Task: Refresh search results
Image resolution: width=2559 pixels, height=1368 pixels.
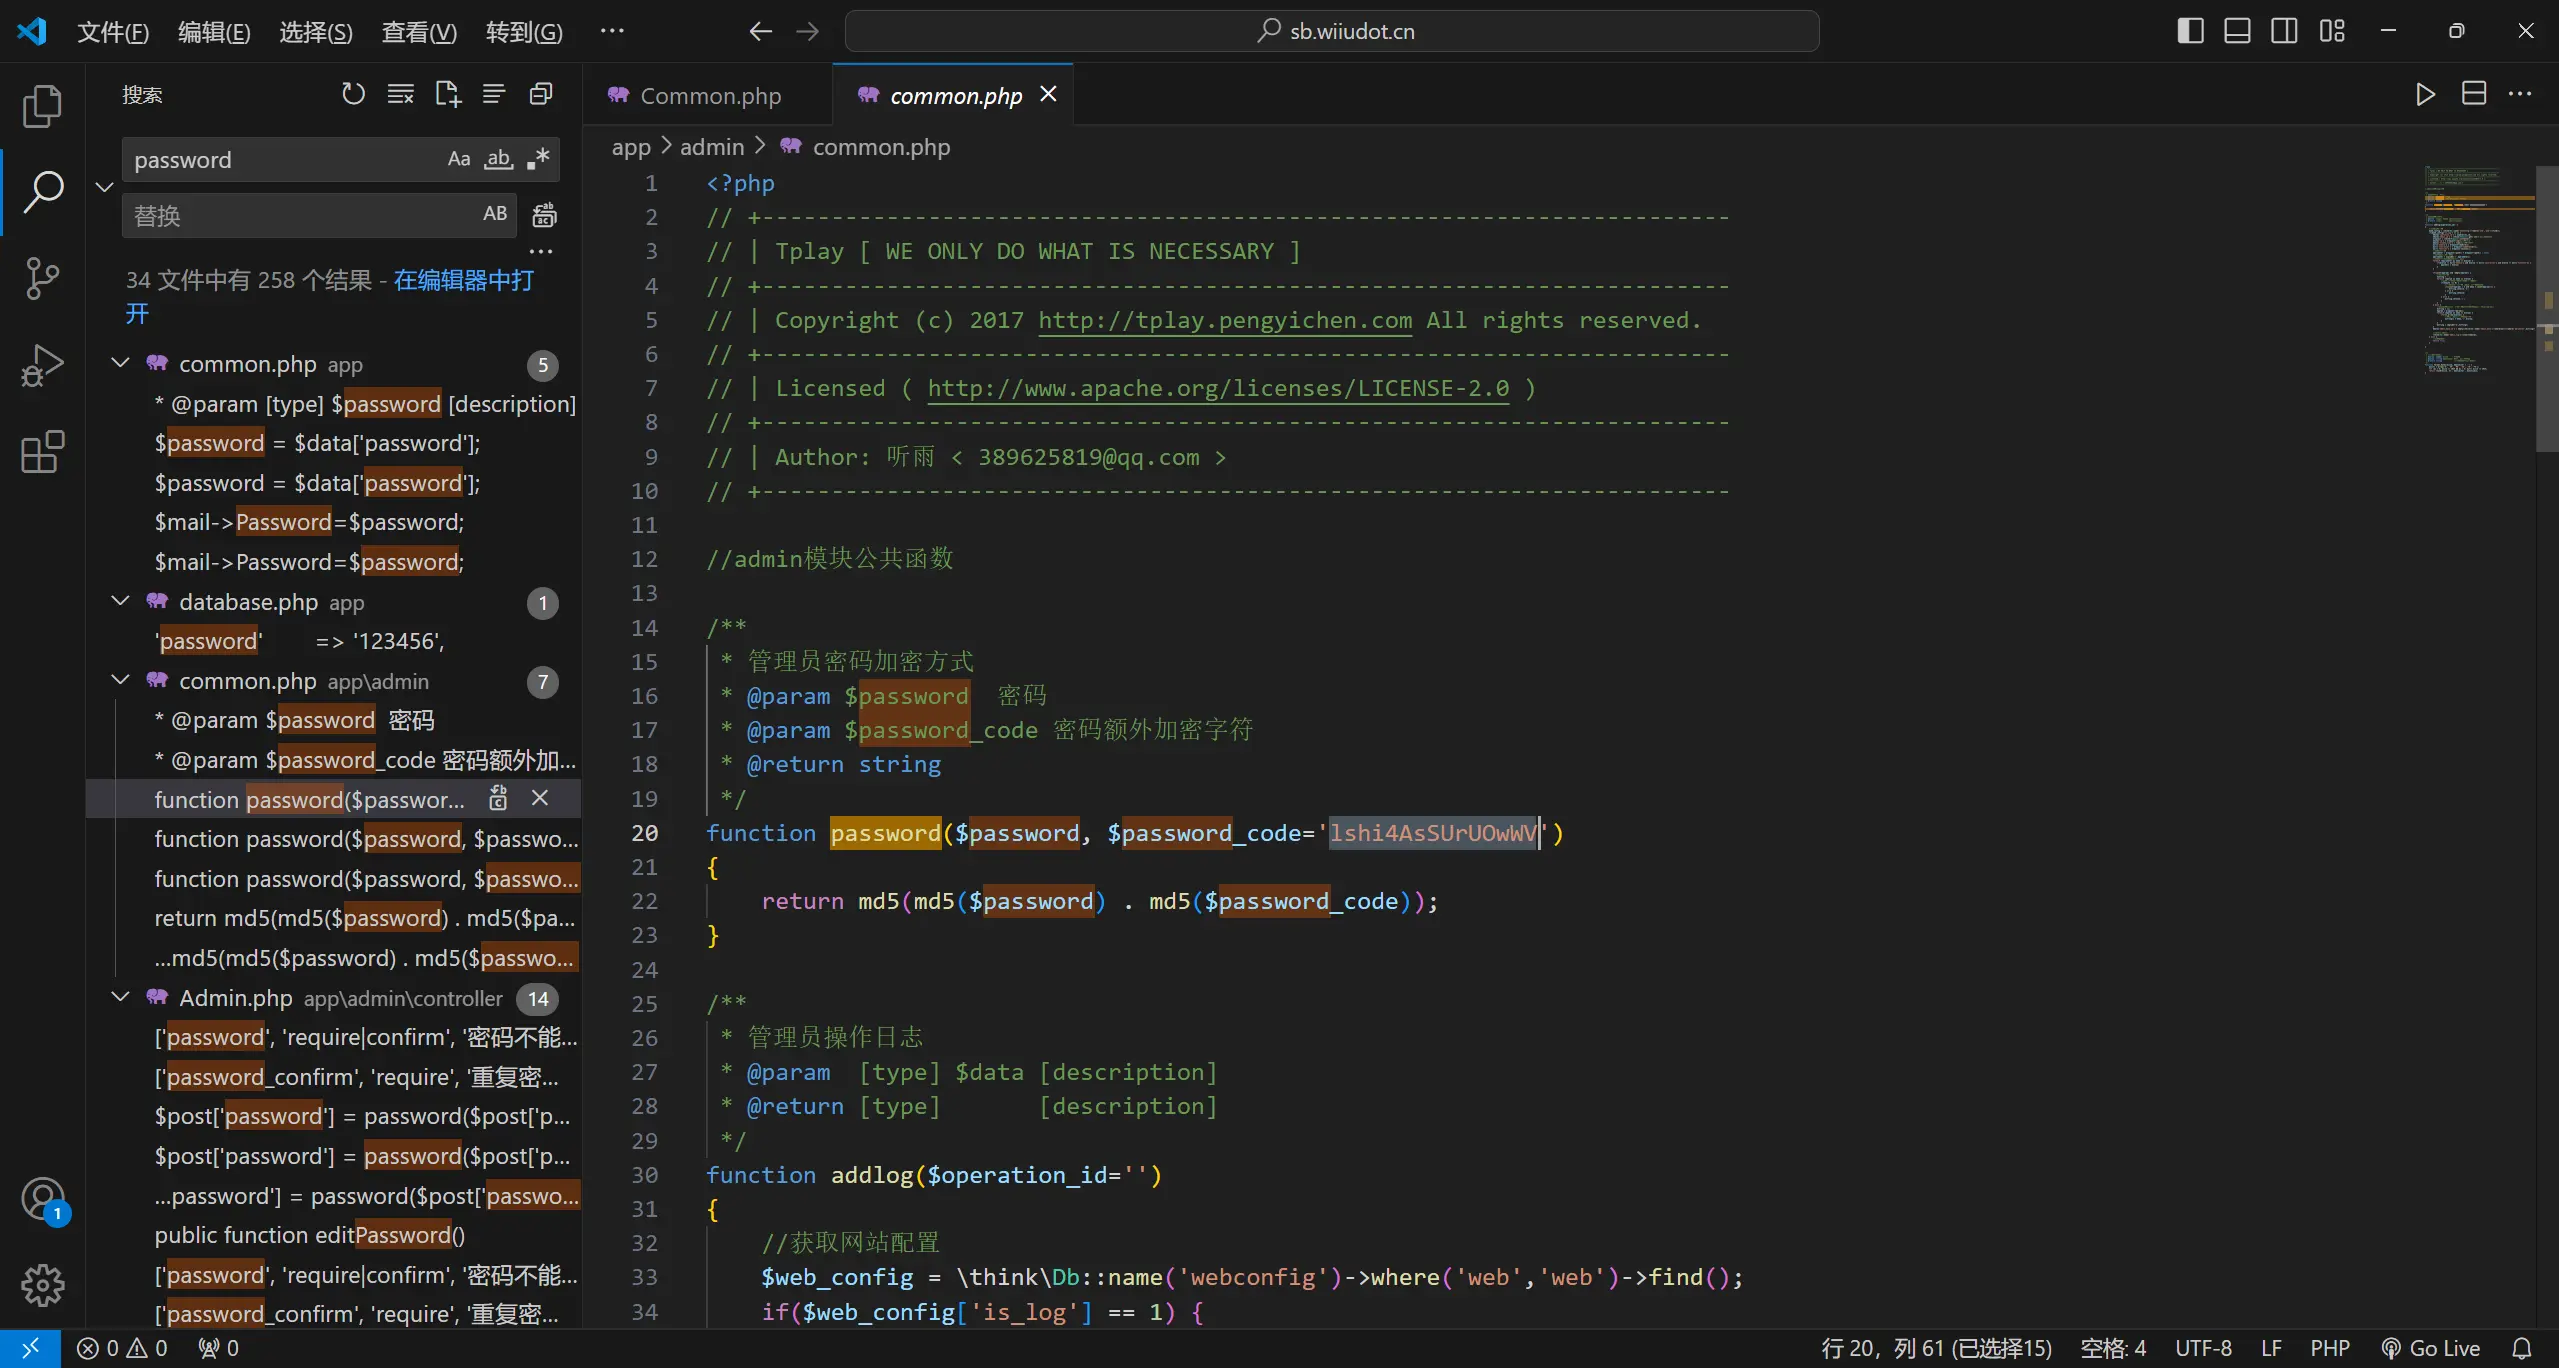Action: coord(353,94)
